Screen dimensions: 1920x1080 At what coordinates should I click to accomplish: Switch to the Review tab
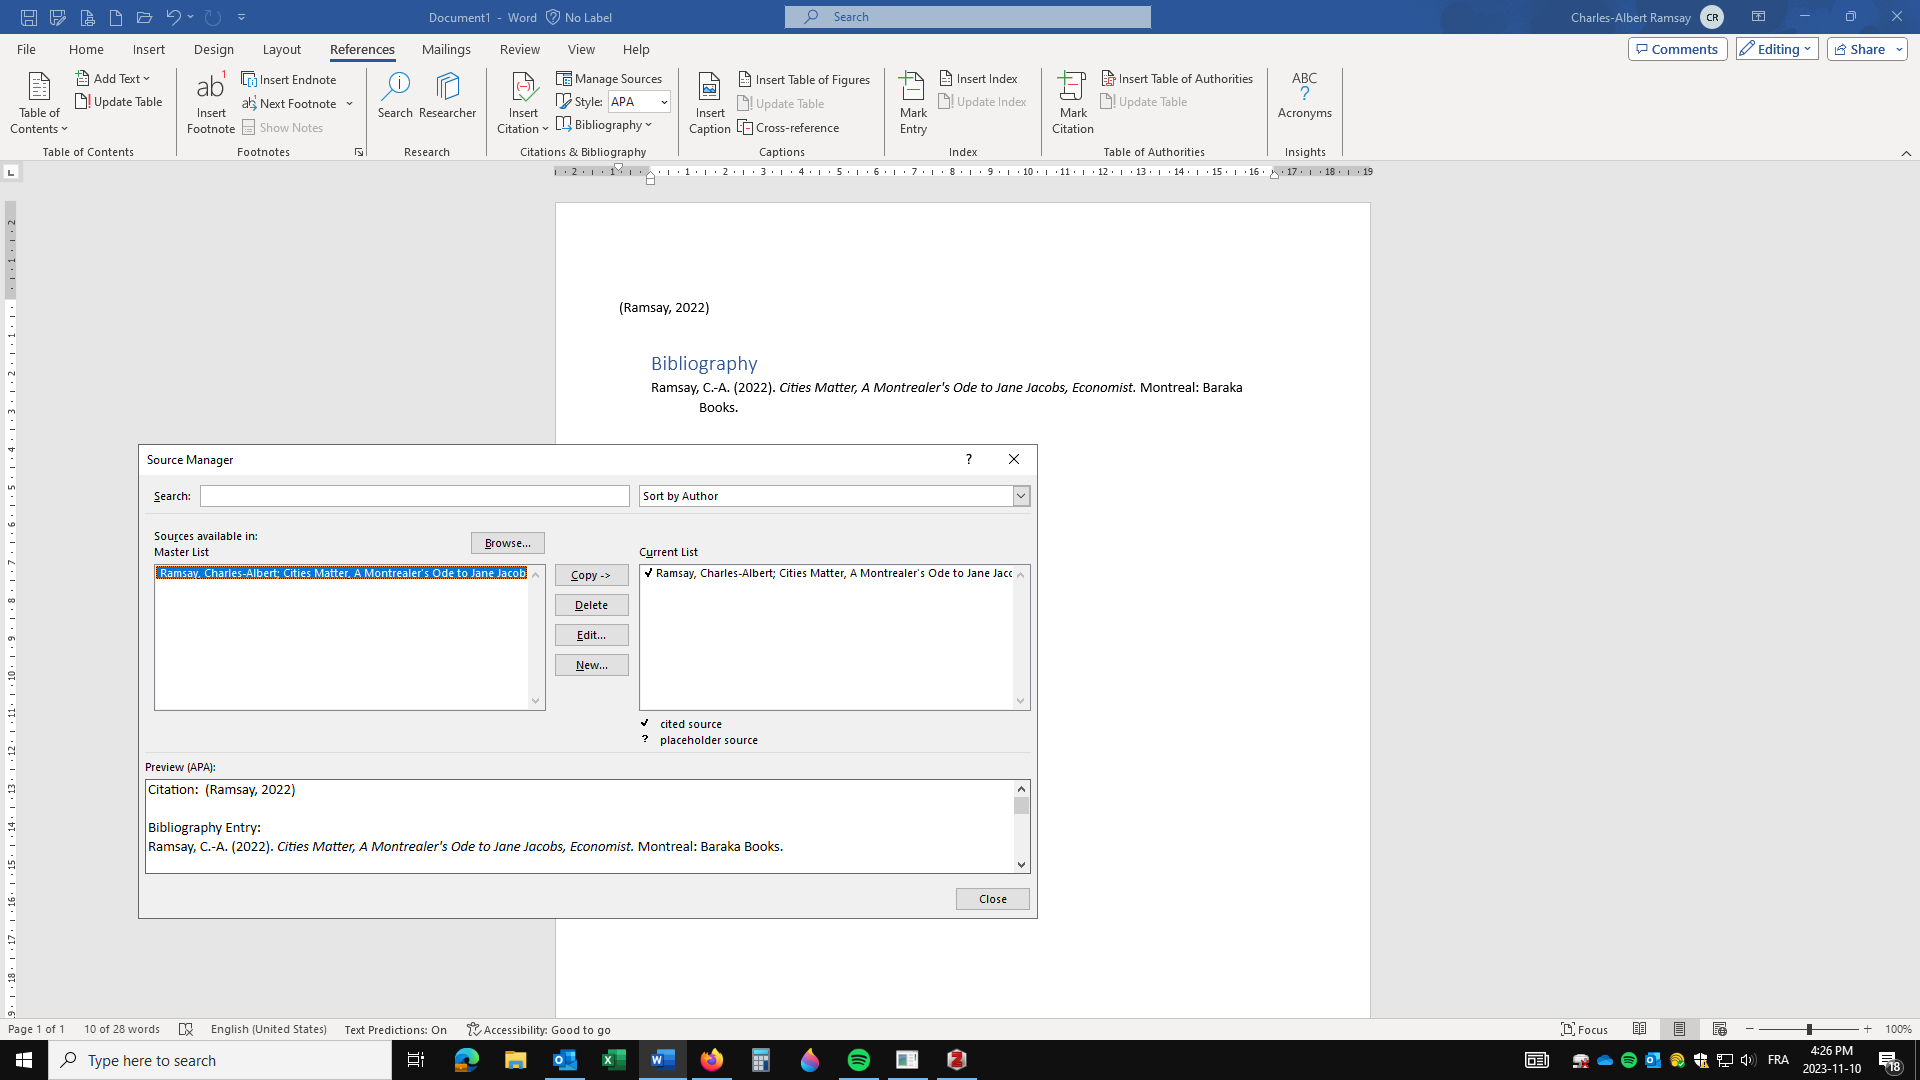(520, 49)
